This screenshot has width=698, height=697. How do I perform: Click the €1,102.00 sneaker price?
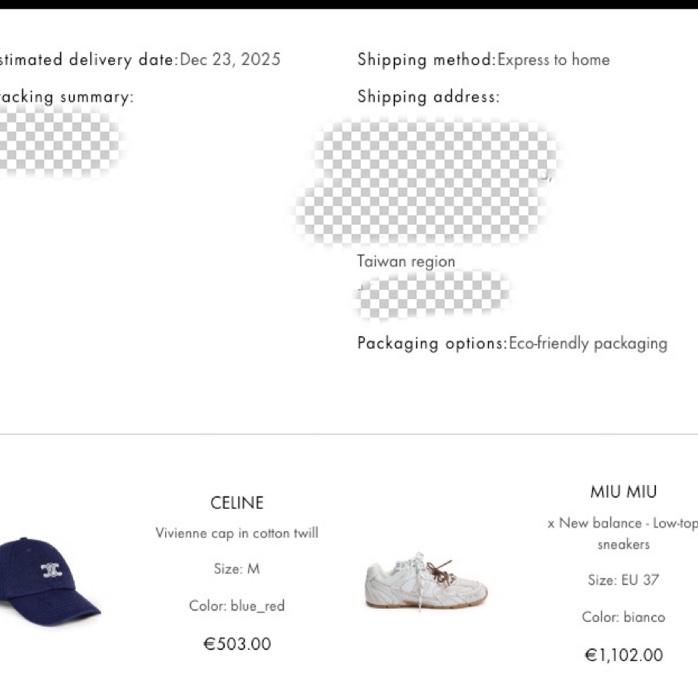click(623, 655)
